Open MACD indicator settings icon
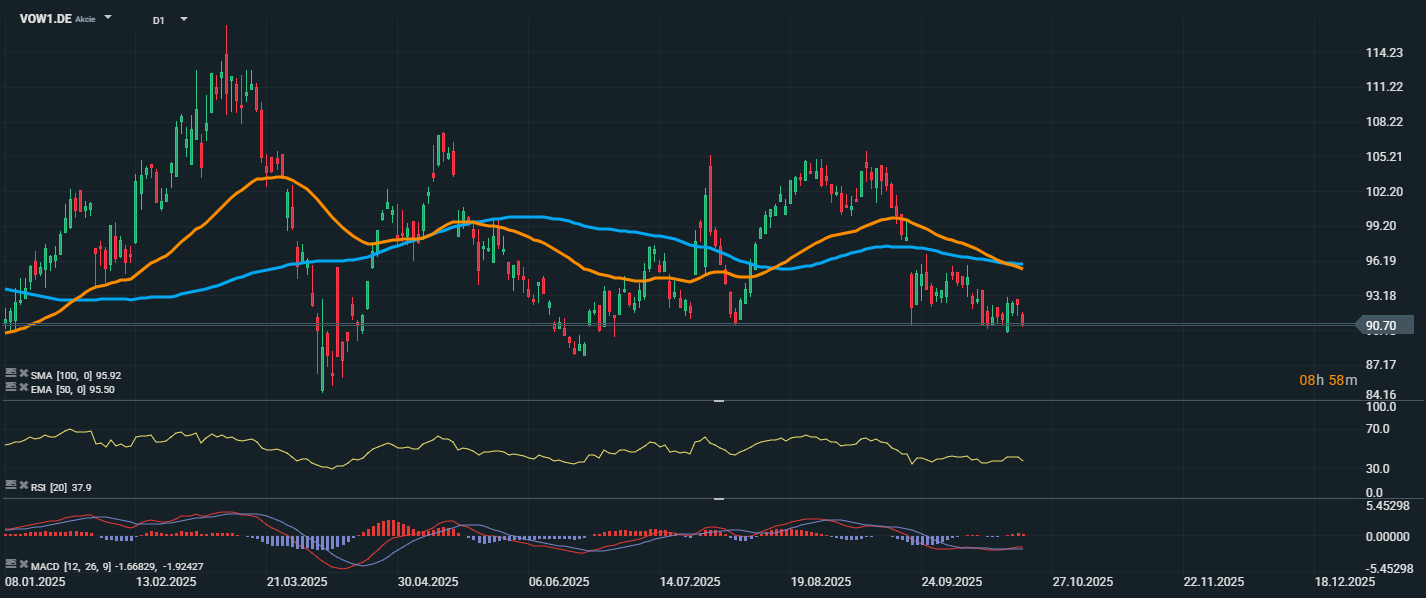Screen dimensions: 1426x598 (10, 564)
